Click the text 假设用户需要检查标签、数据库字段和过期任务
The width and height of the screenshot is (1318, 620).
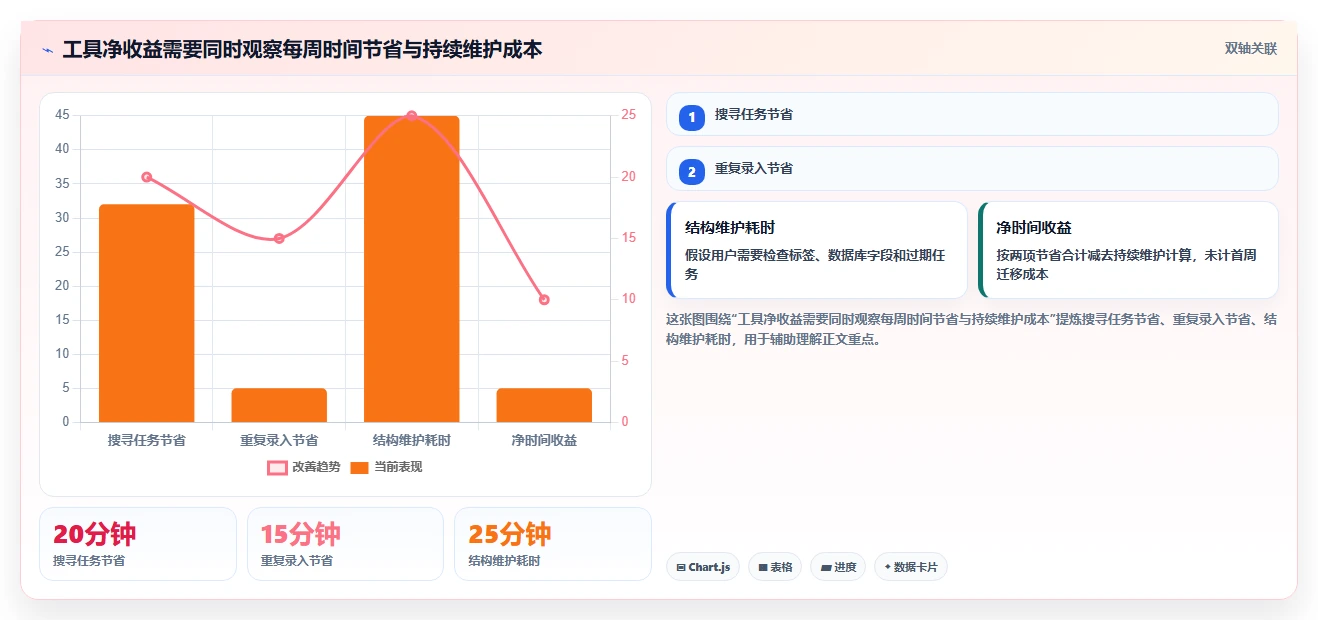[x=815, y=264]
